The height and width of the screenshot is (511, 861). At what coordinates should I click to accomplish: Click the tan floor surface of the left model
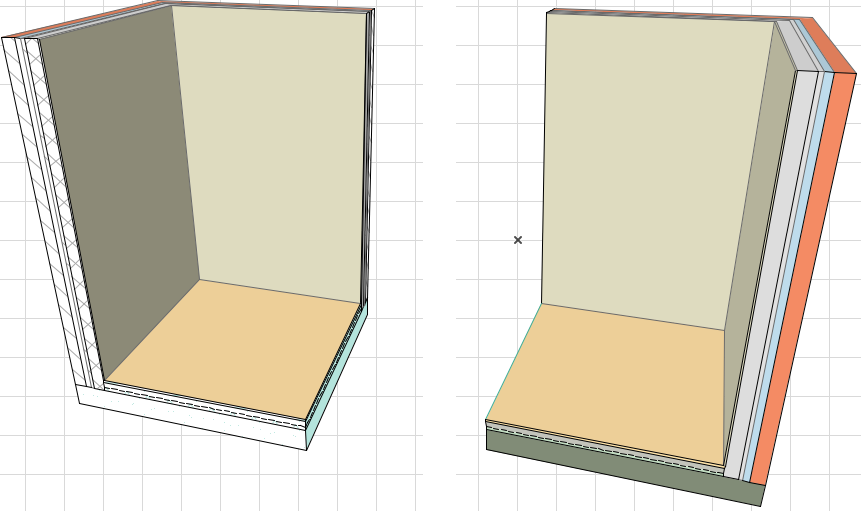231,351
